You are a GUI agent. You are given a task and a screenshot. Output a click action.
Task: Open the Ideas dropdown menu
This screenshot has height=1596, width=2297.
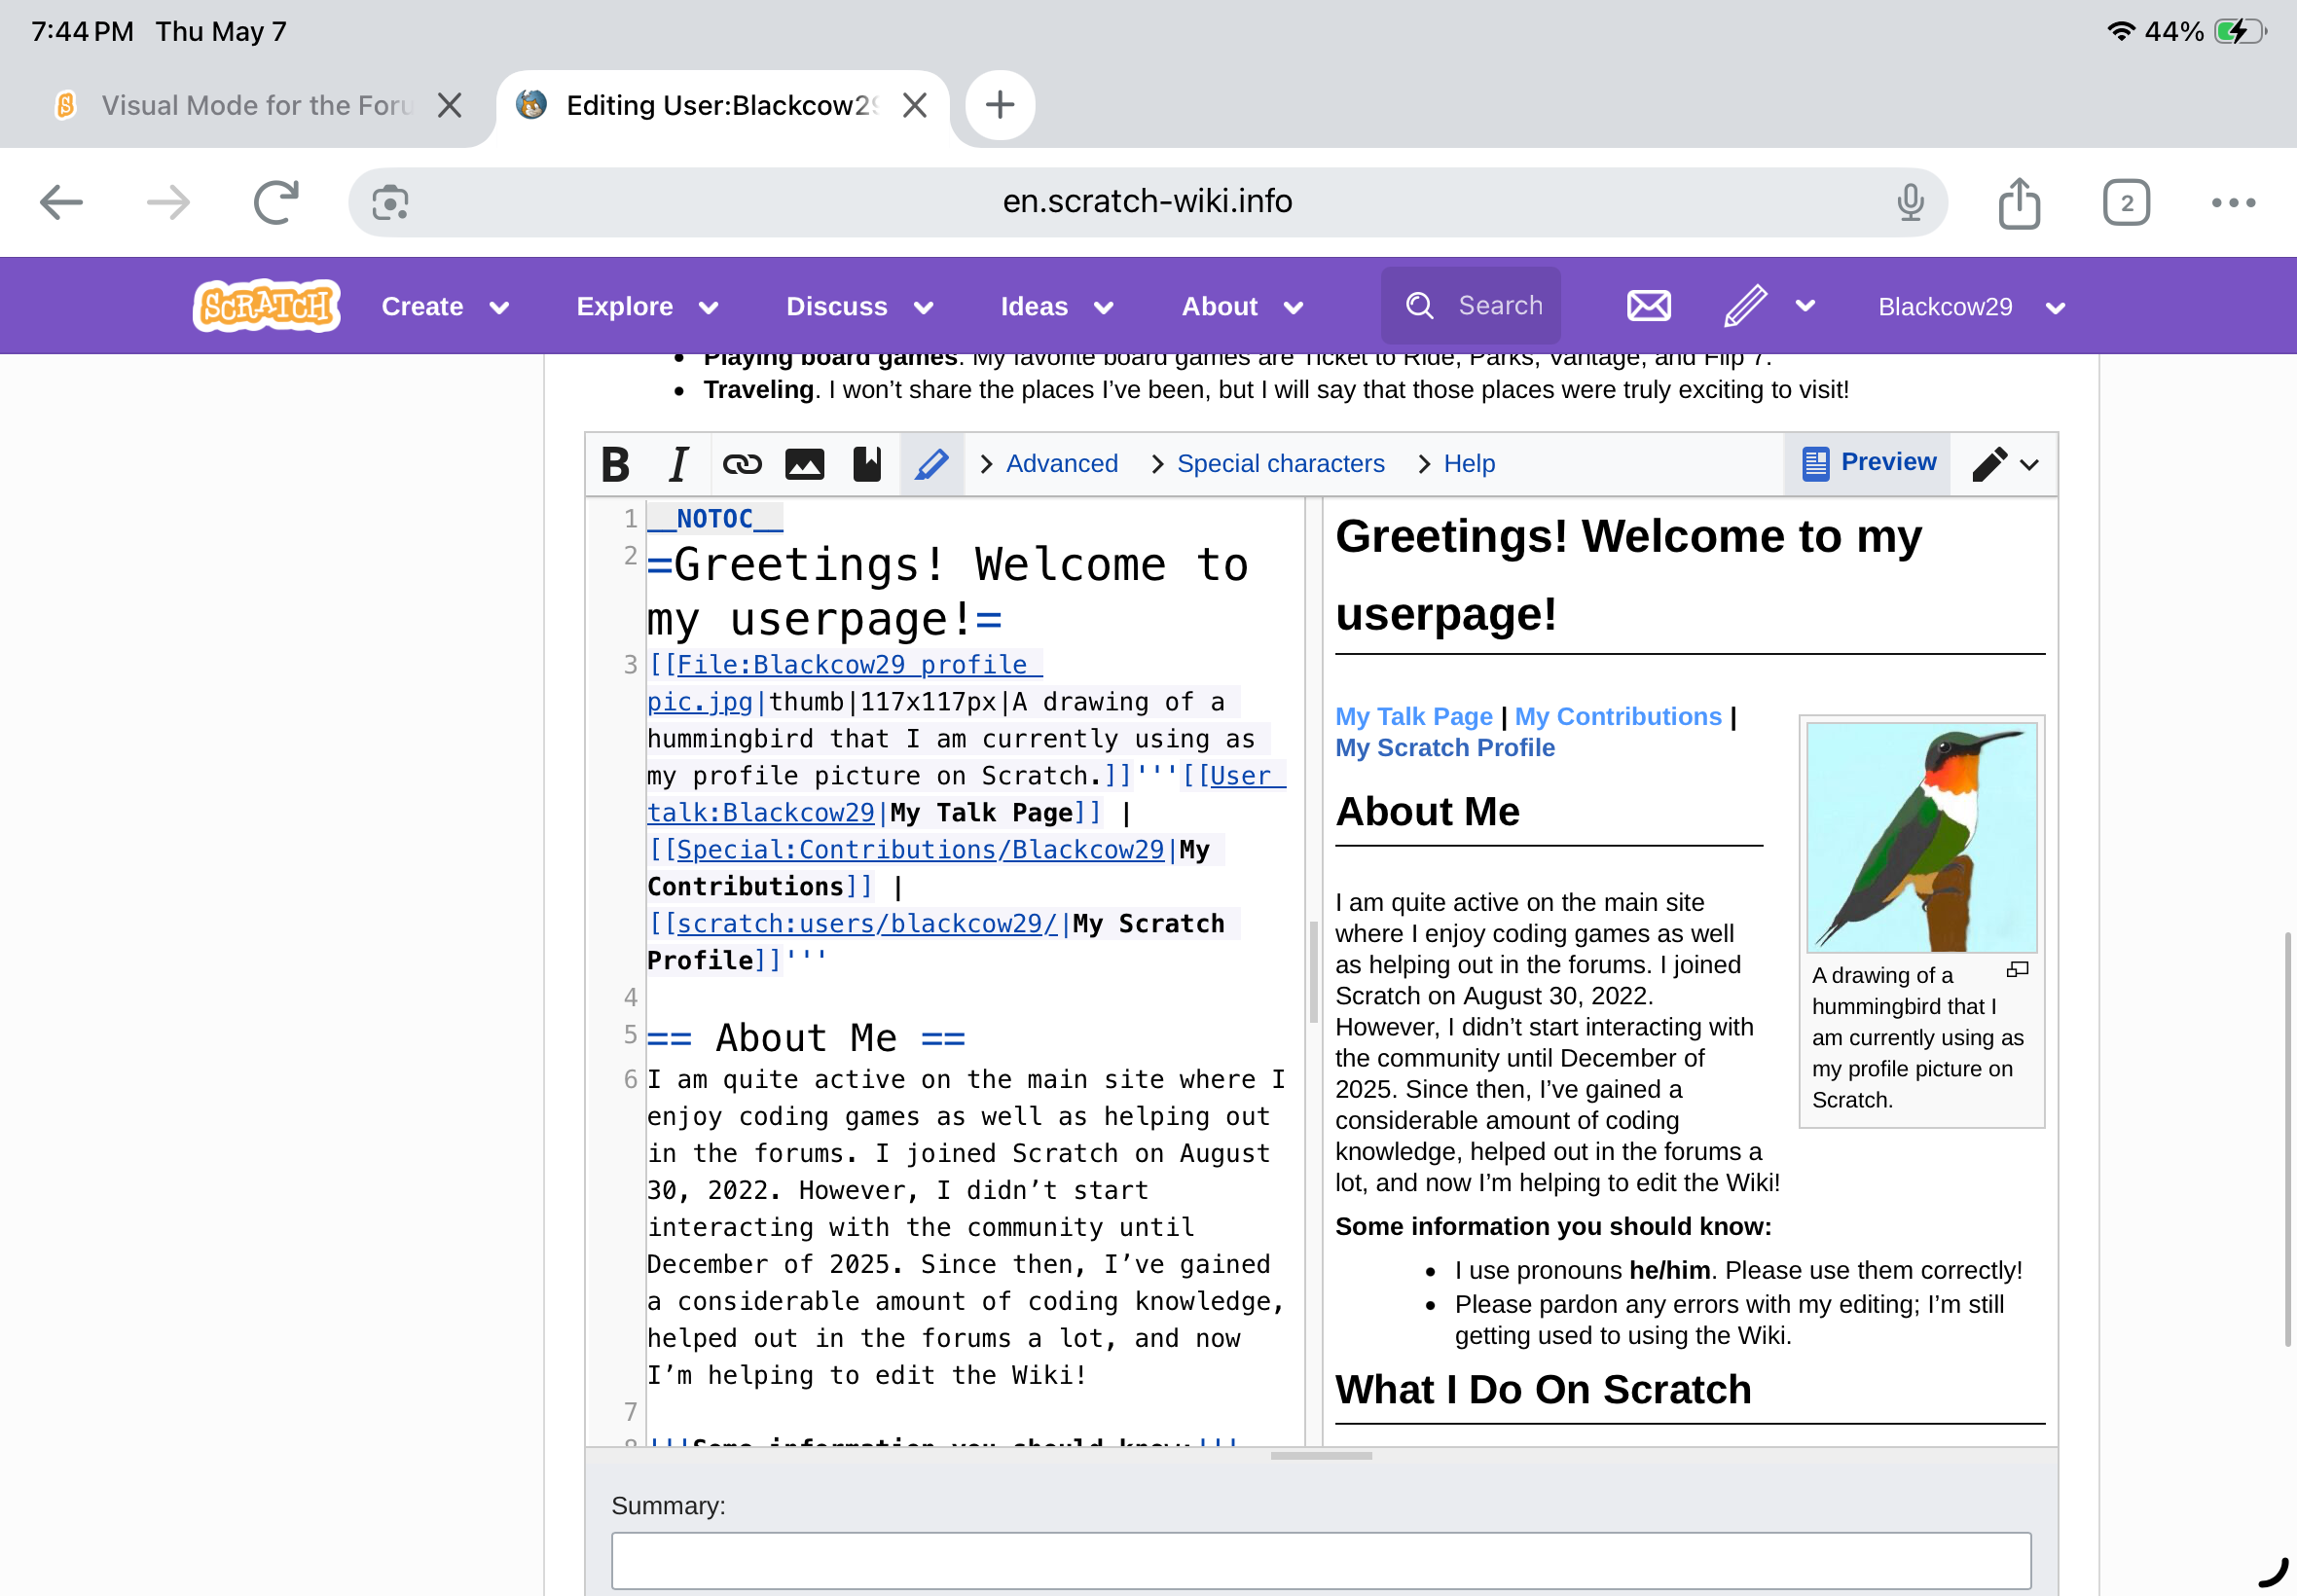point(1057,307)
